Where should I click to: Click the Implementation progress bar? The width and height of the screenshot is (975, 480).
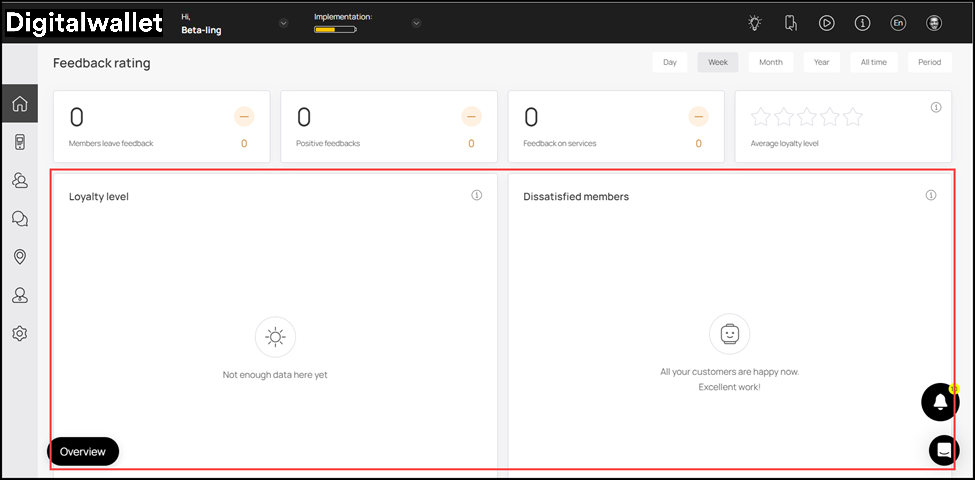[335, 30]
